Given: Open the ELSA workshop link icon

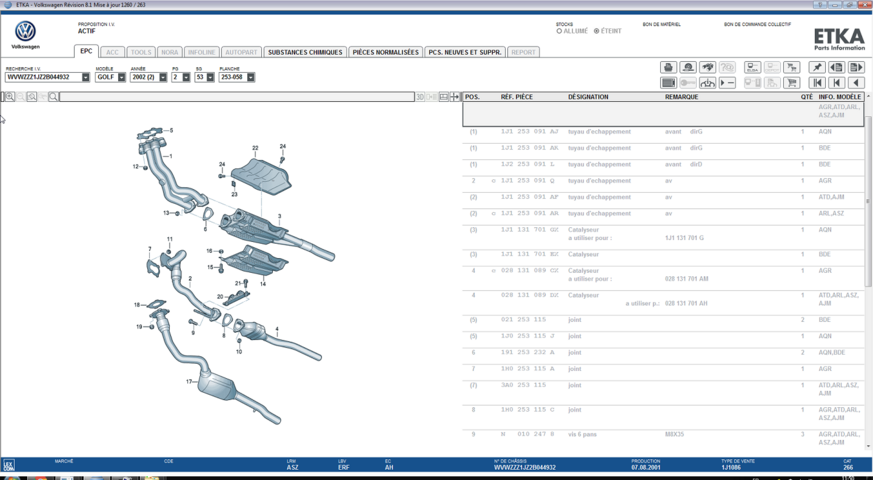Looking at the screenshot, I should click(753, 67).
